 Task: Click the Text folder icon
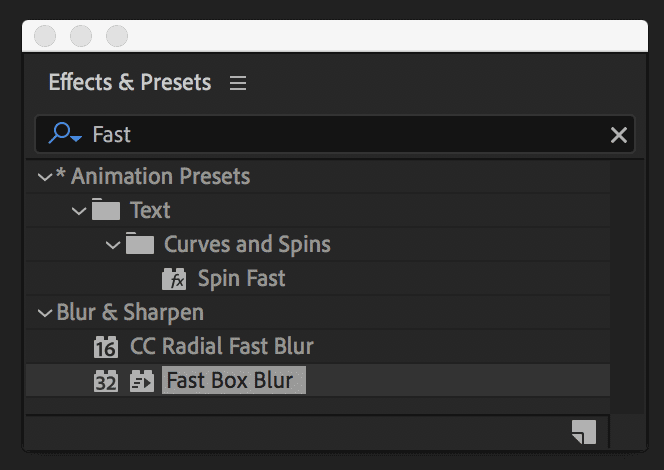[x=105, y=211]
